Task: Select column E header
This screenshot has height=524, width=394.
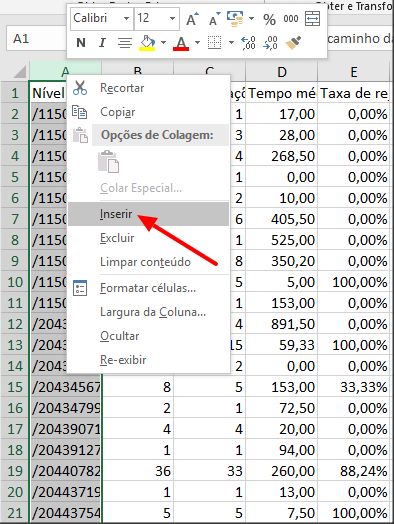Action: pyautogui.click(x=354, y=72)
